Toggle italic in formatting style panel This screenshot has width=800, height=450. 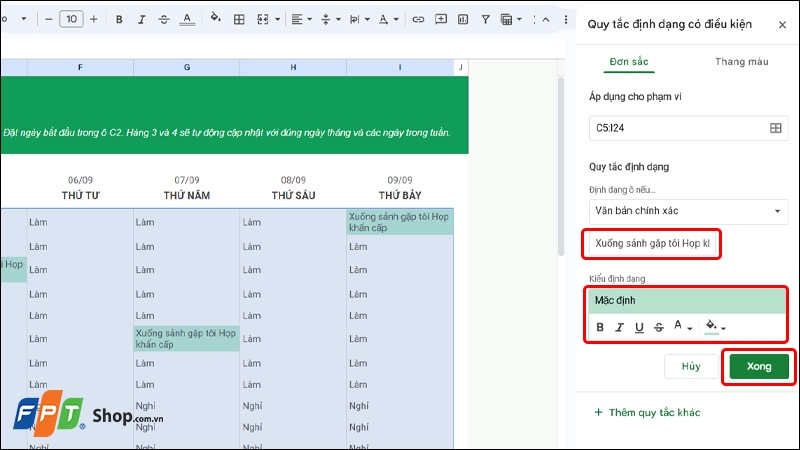point(619,327)
